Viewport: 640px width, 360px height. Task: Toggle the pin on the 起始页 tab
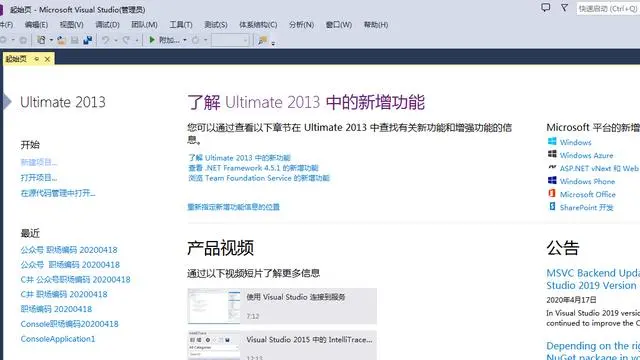(x=36, y=59)
